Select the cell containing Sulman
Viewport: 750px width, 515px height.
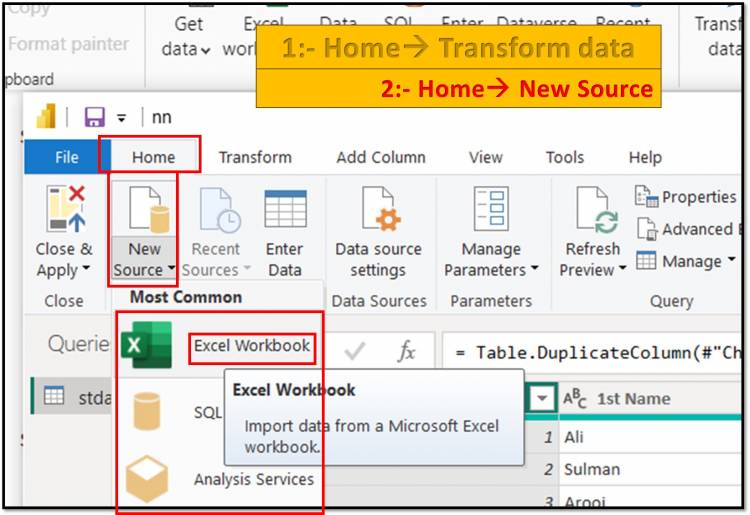coord(651,470)
